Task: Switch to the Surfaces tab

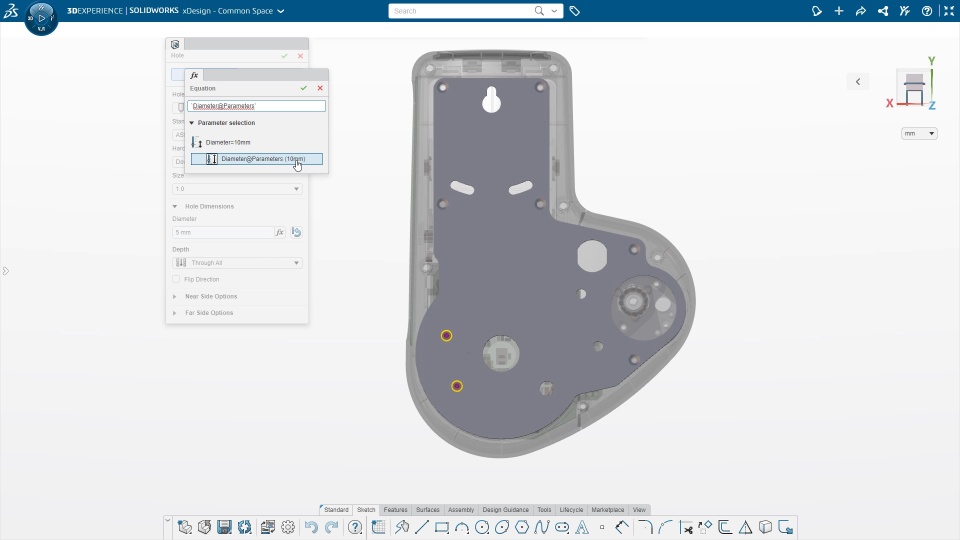Action: pyautogui.click(x=428, y=510)
